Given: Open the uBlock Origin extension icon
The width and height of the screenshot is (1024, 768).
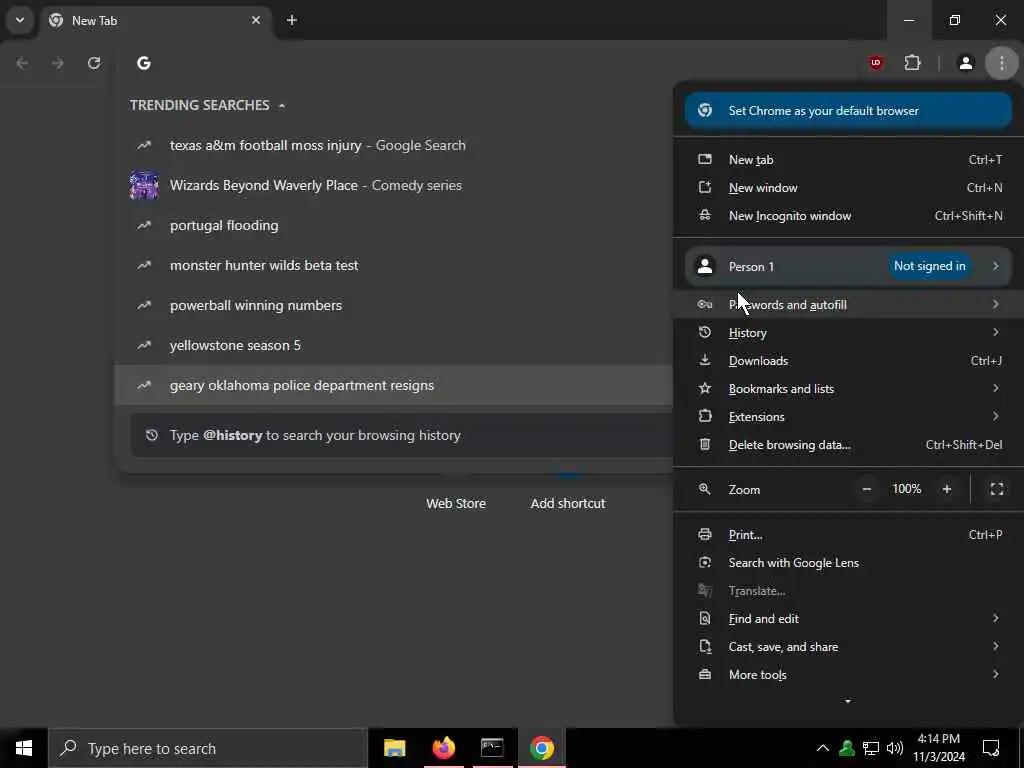Looking at the screenshot, I should click(876, 63).
